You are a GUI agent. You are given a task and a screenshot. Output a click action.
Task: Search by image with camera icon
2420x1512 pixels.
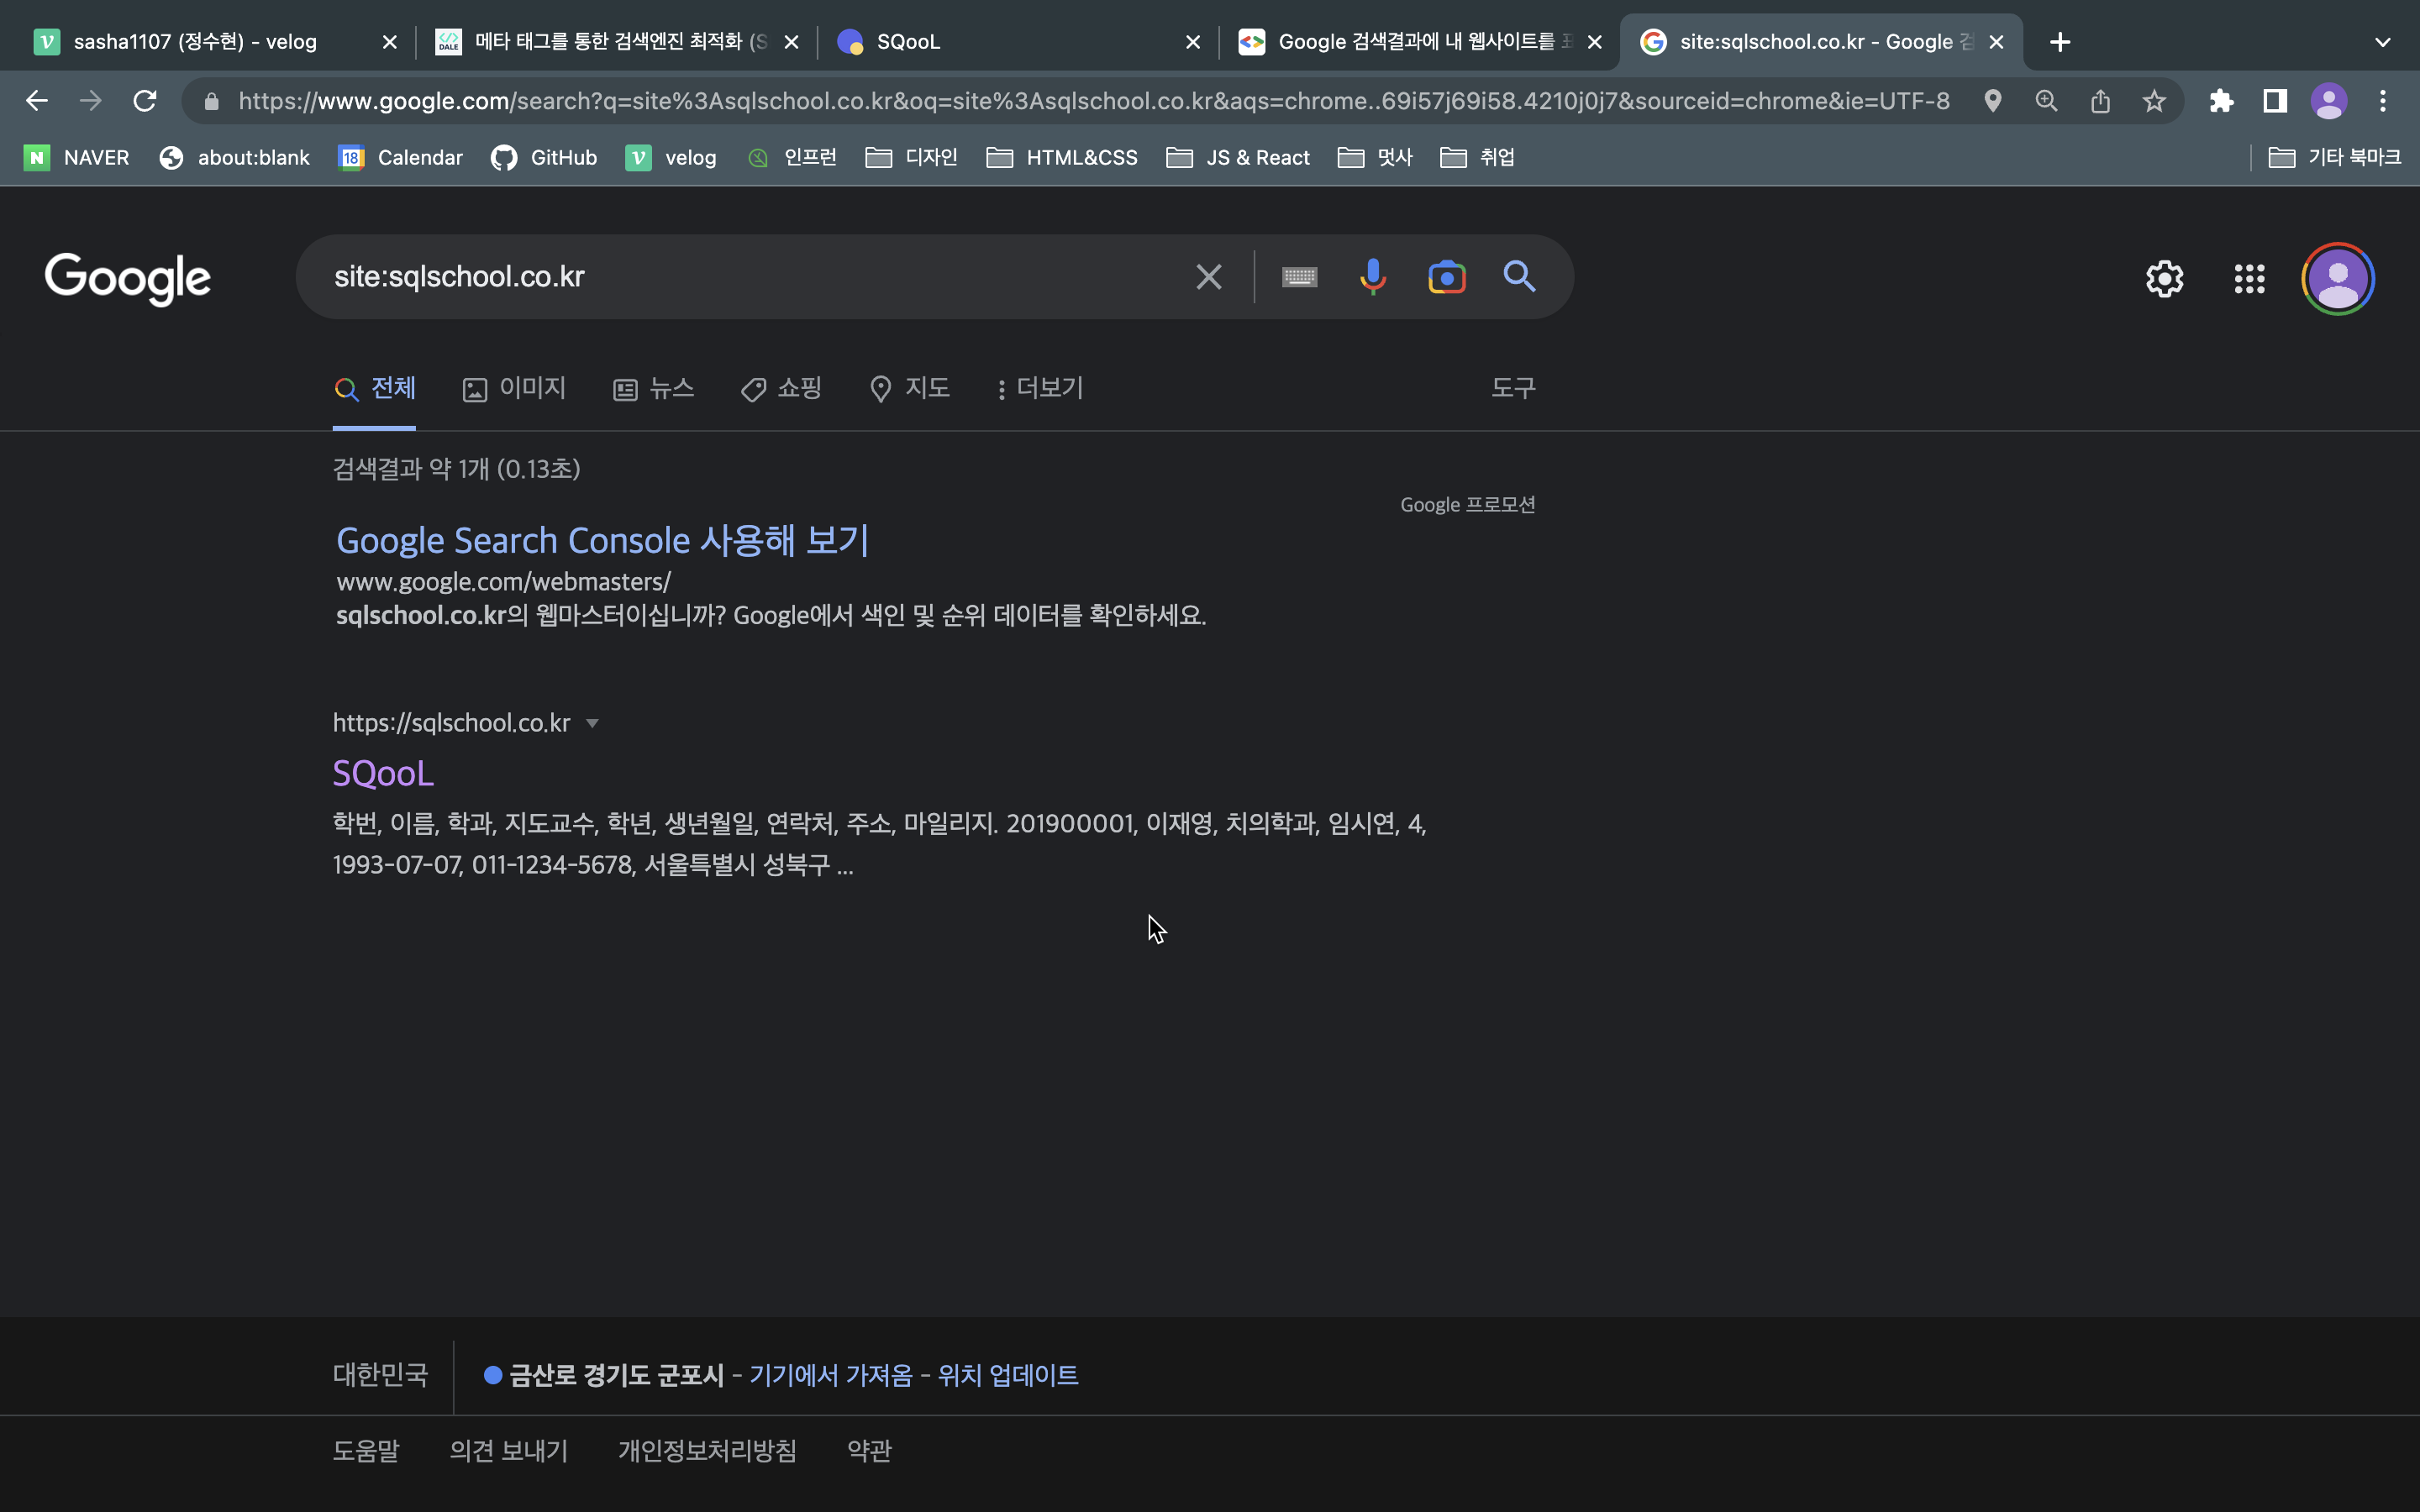coord(1447,277)
